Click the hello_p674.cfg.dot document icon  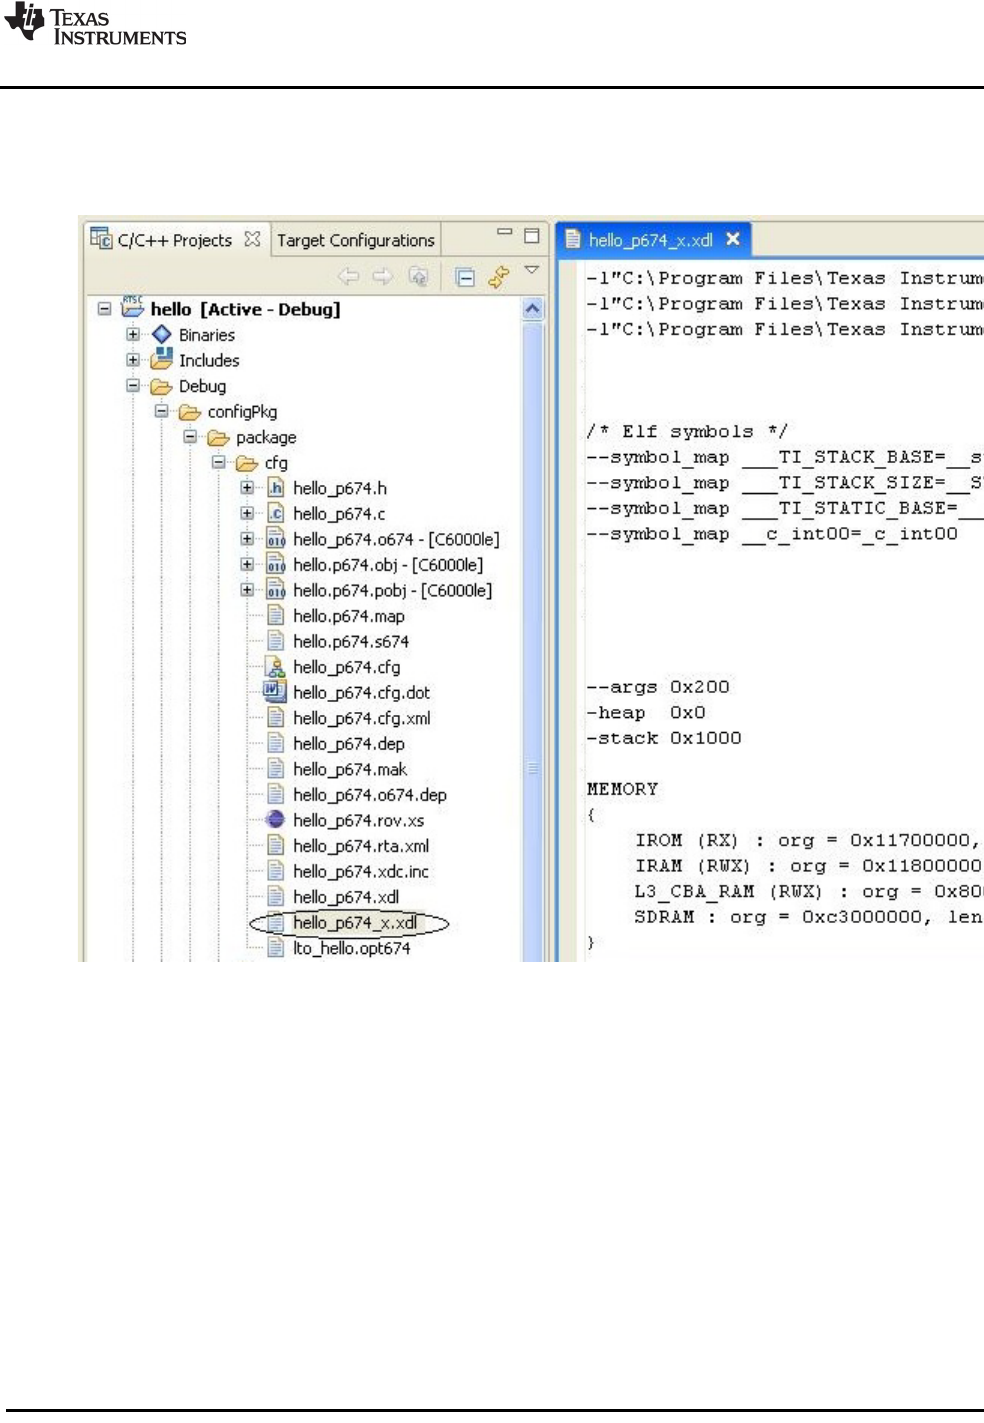(274, 691)
